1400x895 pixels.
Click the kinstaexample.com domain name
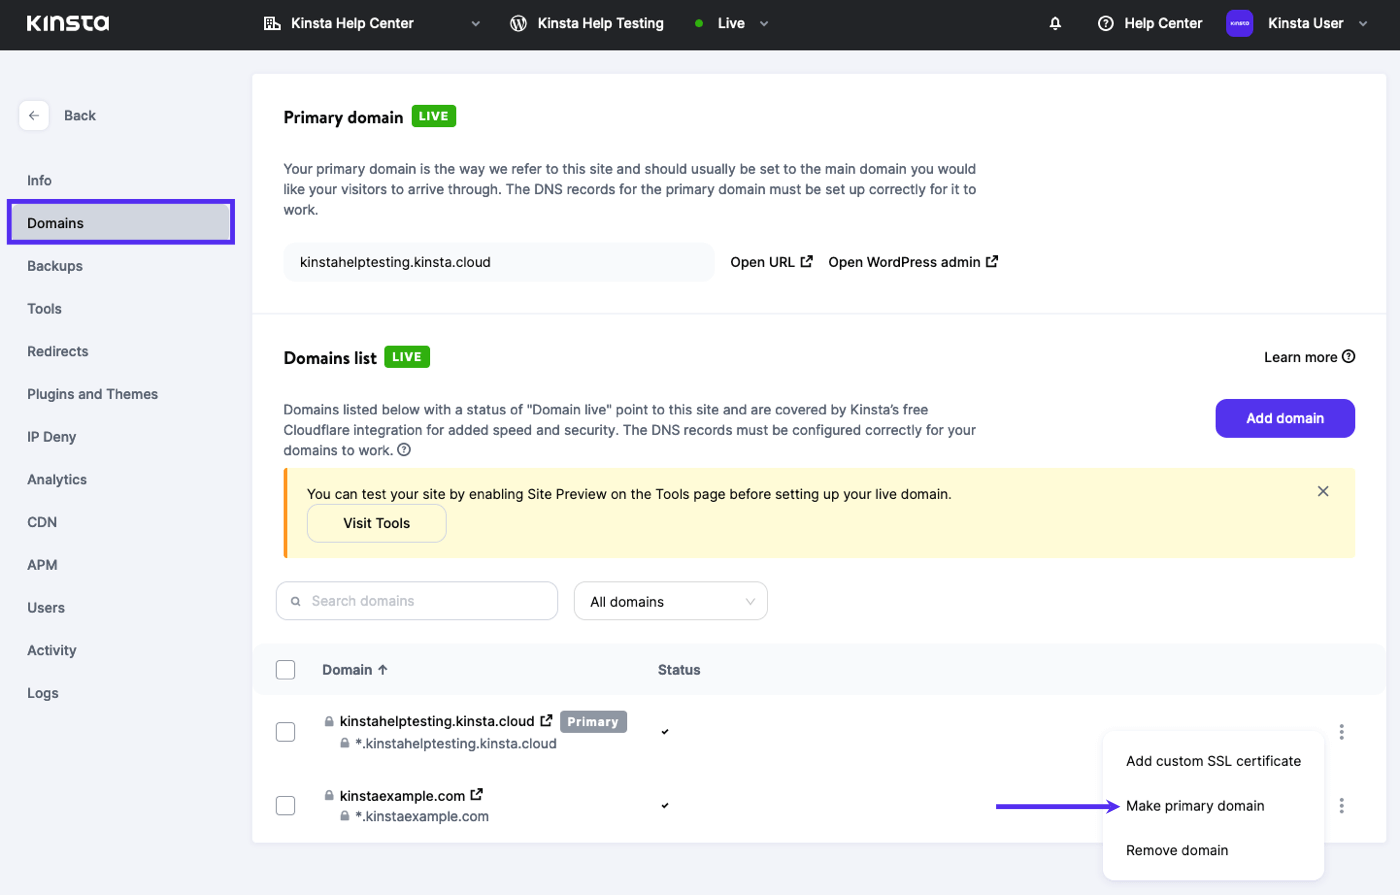tap(402, 796)
